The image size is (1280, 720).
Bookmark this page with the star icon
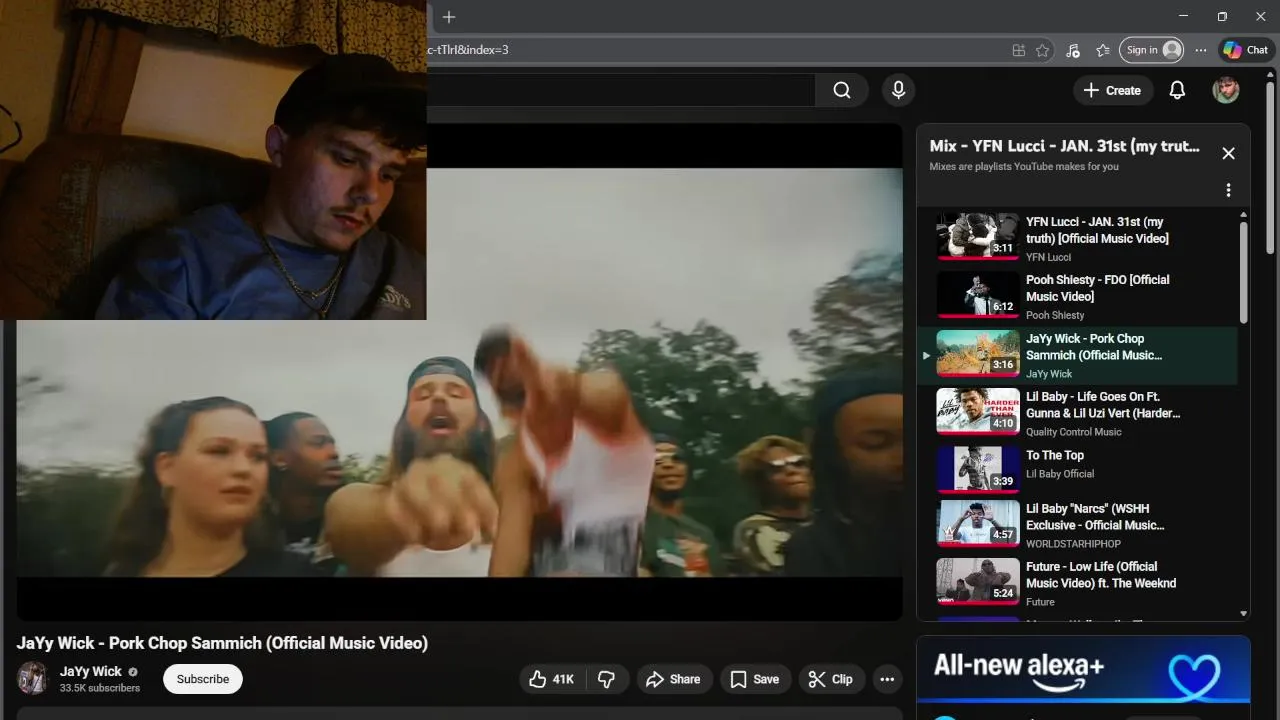(x=1043, y=50)
